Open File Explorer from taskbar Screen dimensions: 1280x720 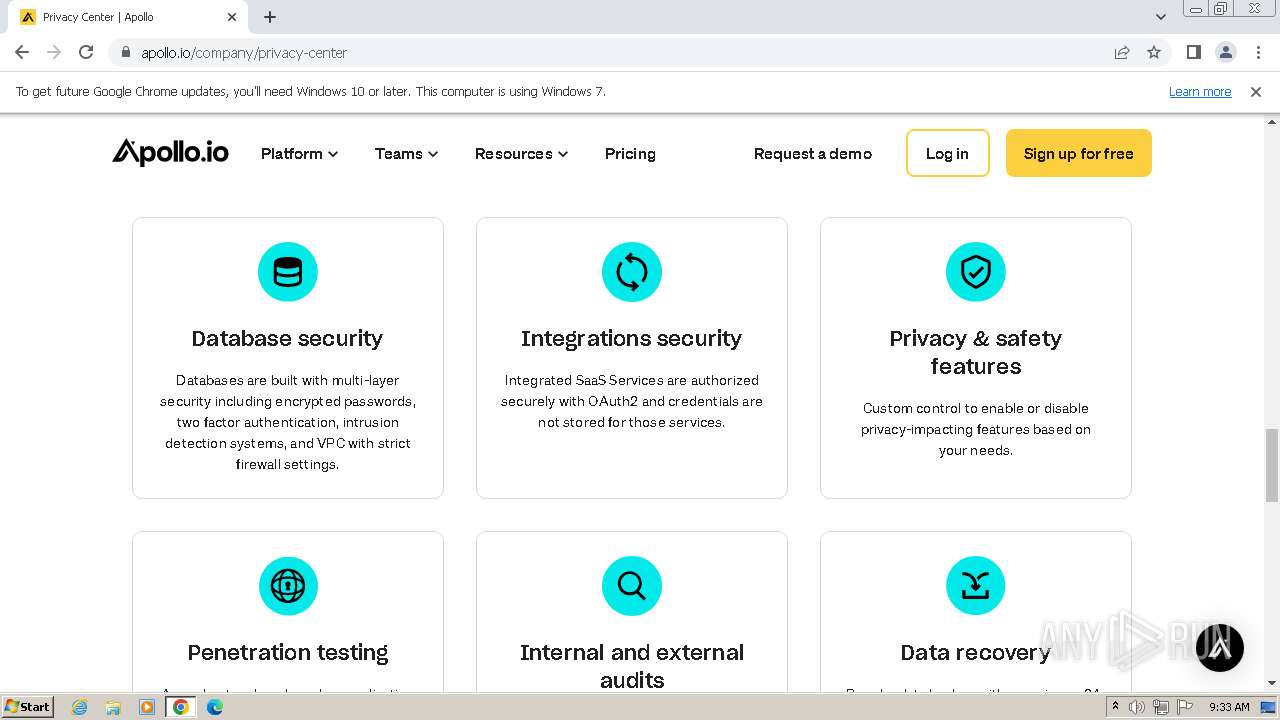tap(113, 707)
